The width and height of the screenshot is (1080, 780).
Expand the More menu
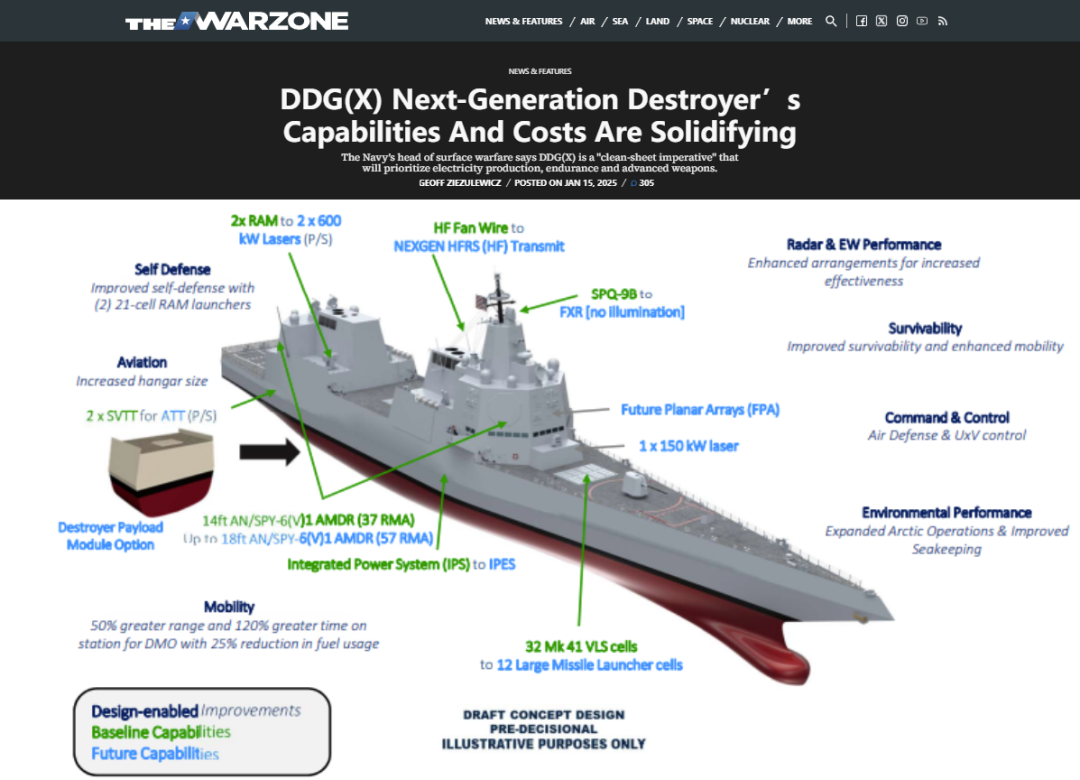(x=800, y=21)
